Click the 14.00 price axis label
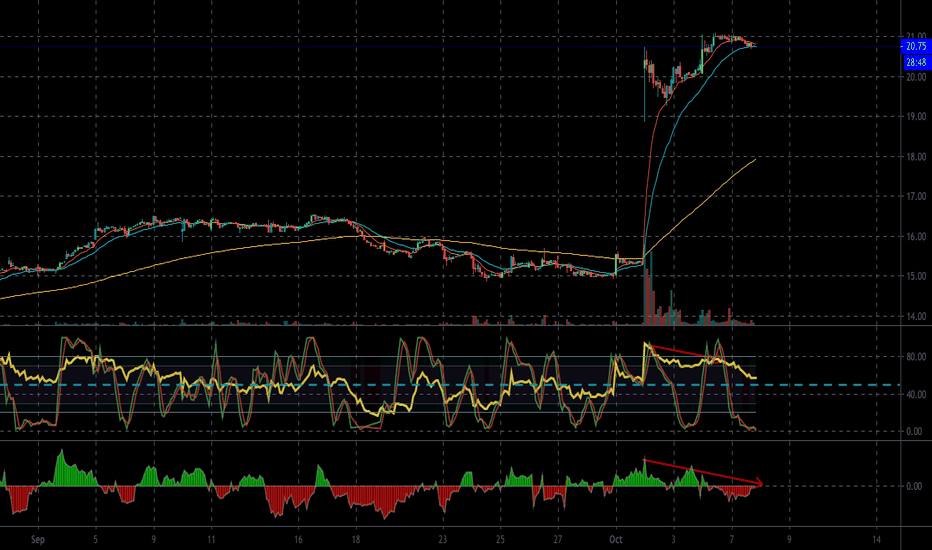The image size is (932, 550). [916, 316]
